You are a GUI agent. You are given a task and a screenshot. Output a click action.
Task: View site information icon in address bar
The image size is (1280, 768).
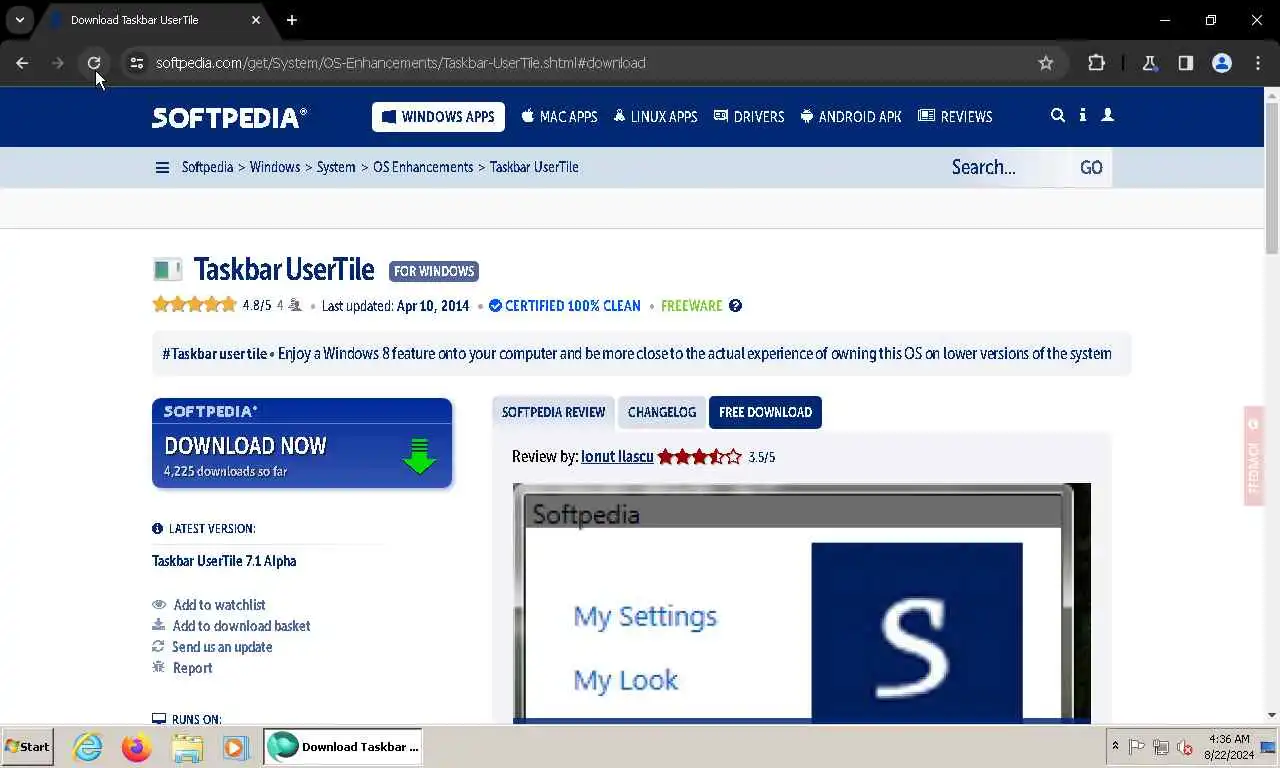[137, 63]
